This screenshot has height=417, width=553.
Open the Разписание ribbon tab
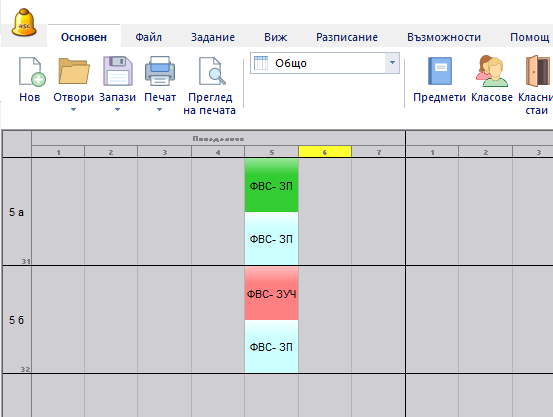coord(347,37)
